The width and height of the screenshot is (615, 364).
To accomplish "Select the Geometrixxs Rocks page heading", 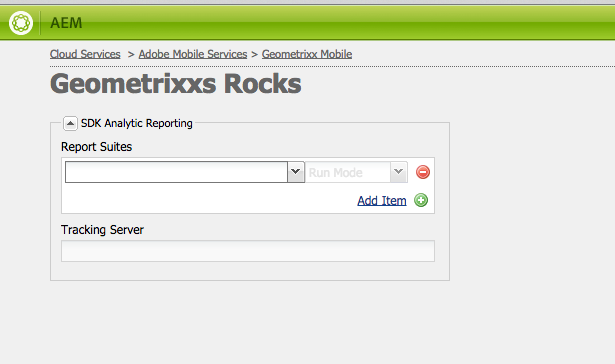I will pyautogui.click(x=176, y=84).
